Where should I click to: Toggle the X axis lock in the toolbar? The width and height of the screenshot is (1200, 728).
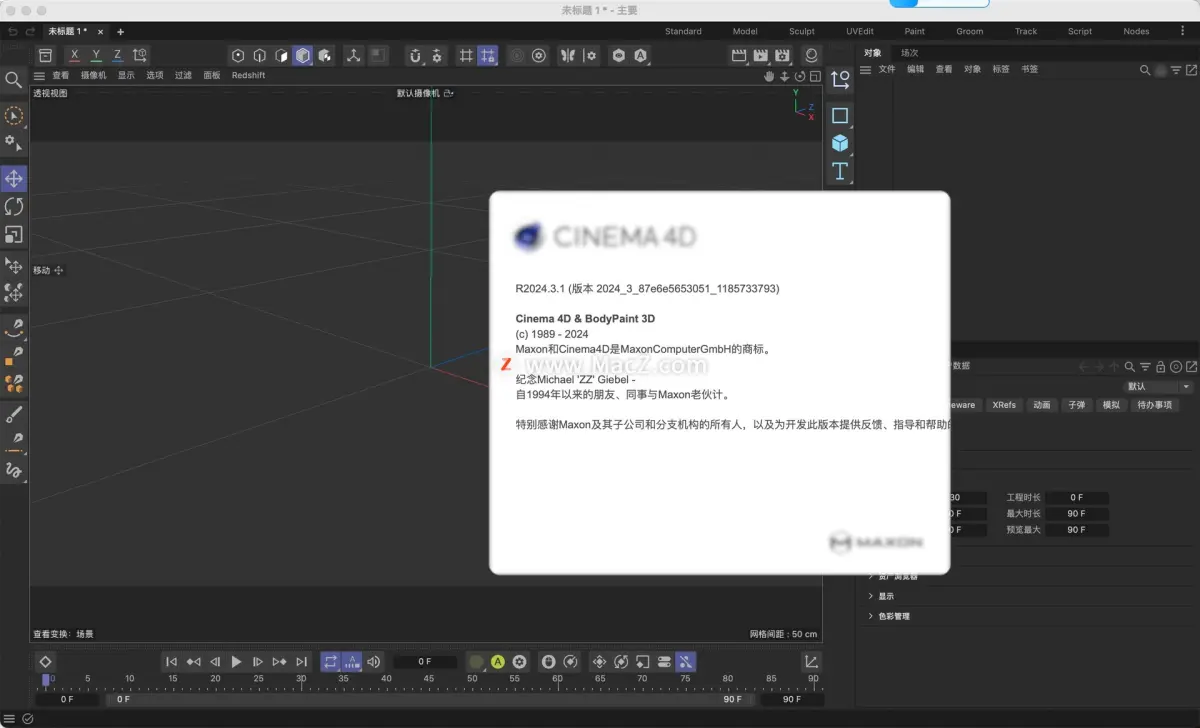tap(73, 56)
